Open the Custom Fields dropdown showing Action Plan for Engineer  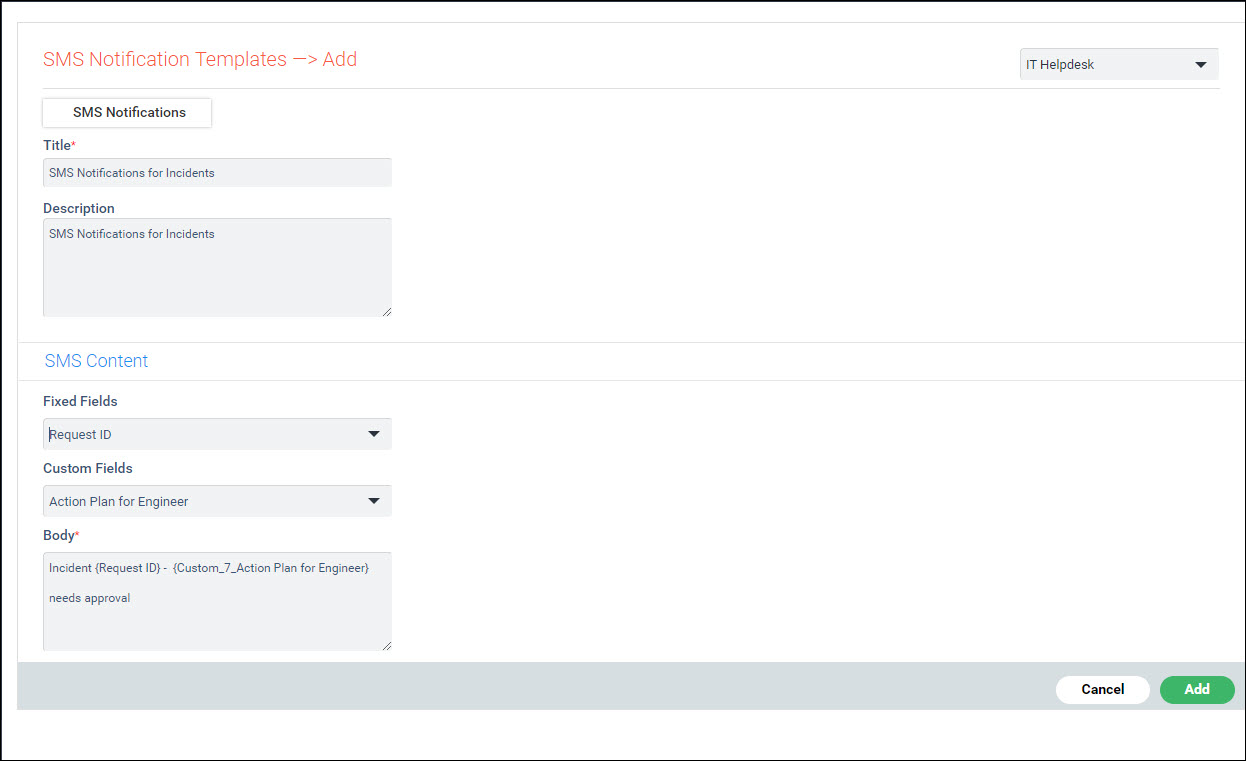point(217,500)
